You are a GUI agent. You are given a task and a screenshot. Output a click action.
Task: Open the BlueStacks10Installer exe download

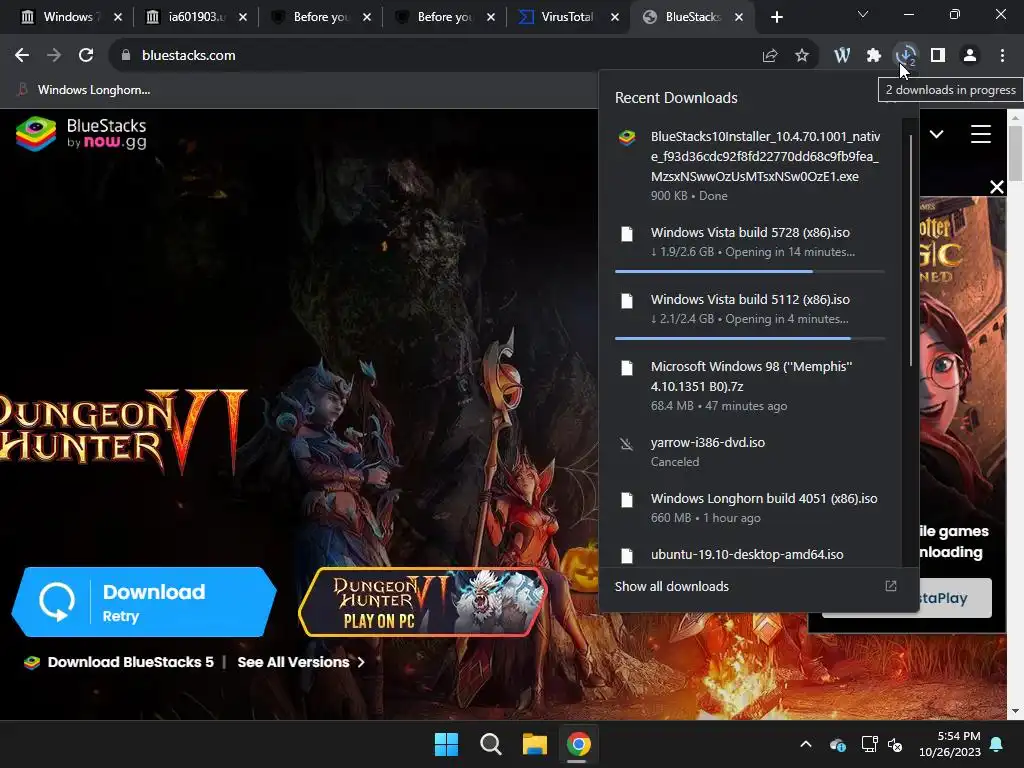click(750, 166)
